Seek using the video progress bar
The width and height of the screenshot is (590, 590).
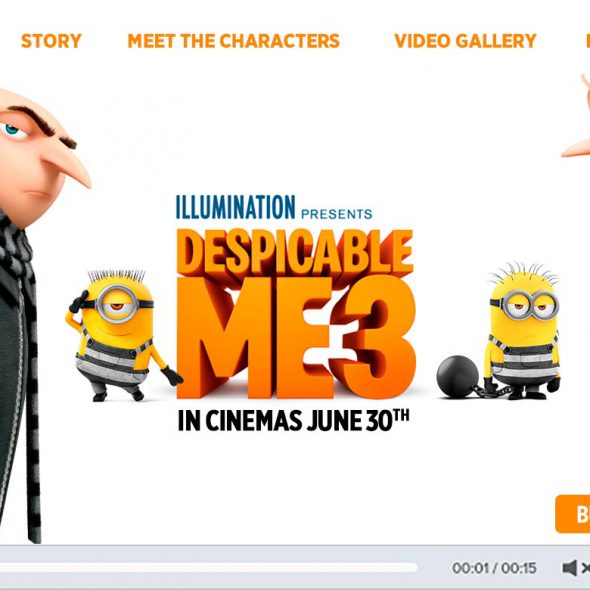click(209, 567)
